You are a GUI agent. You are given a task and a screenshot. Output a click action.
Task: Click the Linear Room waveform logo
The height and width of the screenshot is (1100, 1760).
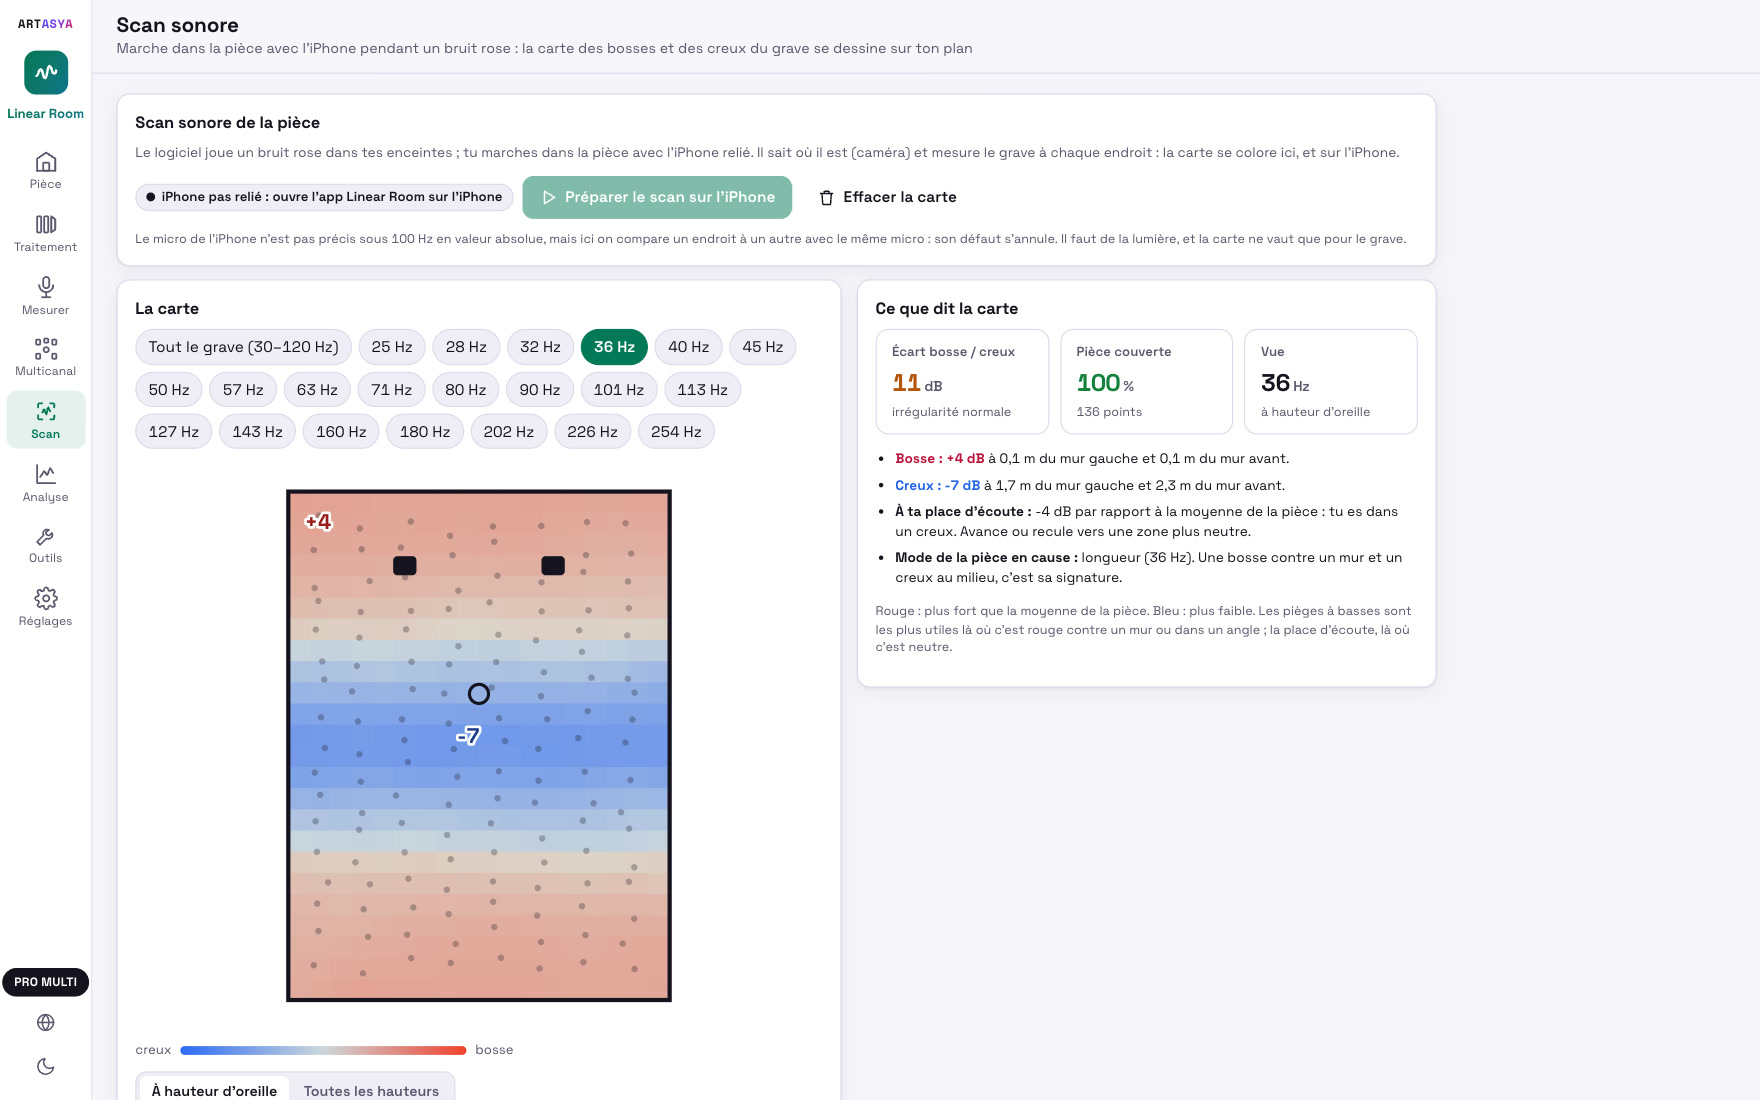coord(46,72)
